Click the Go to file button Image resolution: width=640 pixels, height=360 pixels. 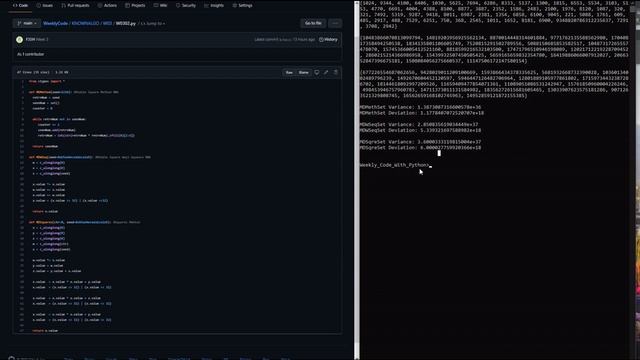313,23
